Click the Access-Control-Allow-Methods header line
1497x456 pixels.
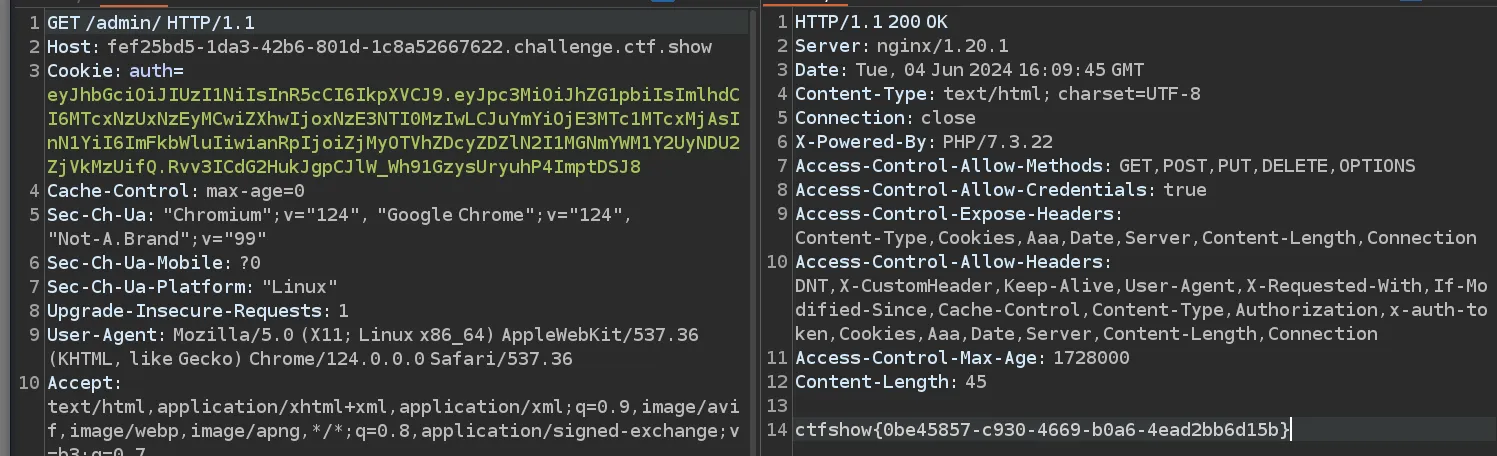1105,166
